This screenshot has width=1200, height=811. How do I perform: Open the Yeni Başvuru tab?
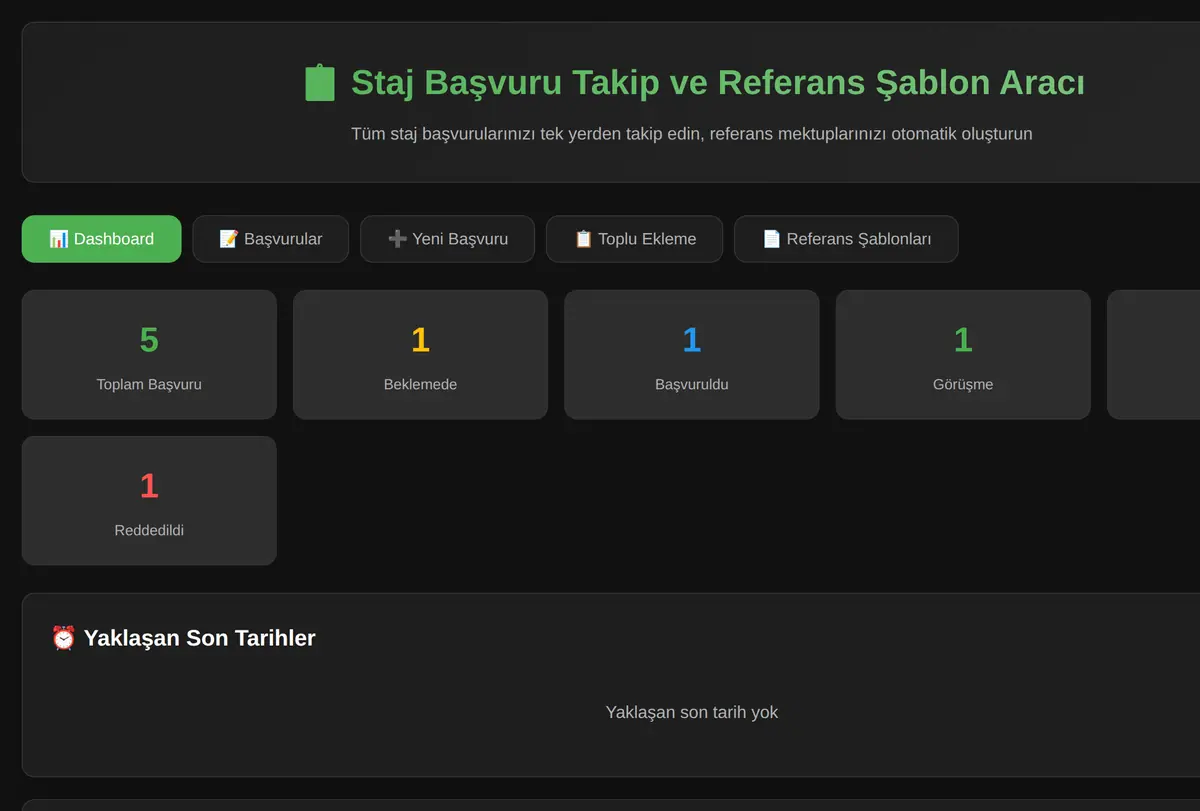tap(447, 239)
